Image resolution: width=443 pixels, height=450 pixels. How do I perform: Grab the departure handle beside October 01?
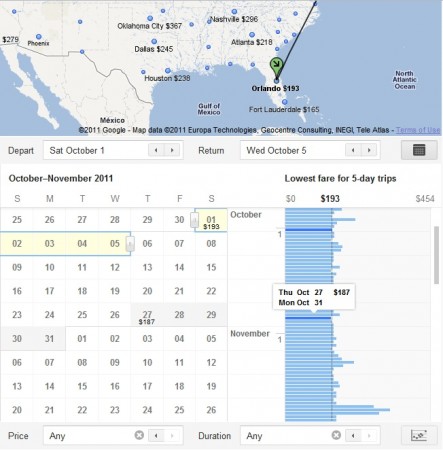[194, 220]
